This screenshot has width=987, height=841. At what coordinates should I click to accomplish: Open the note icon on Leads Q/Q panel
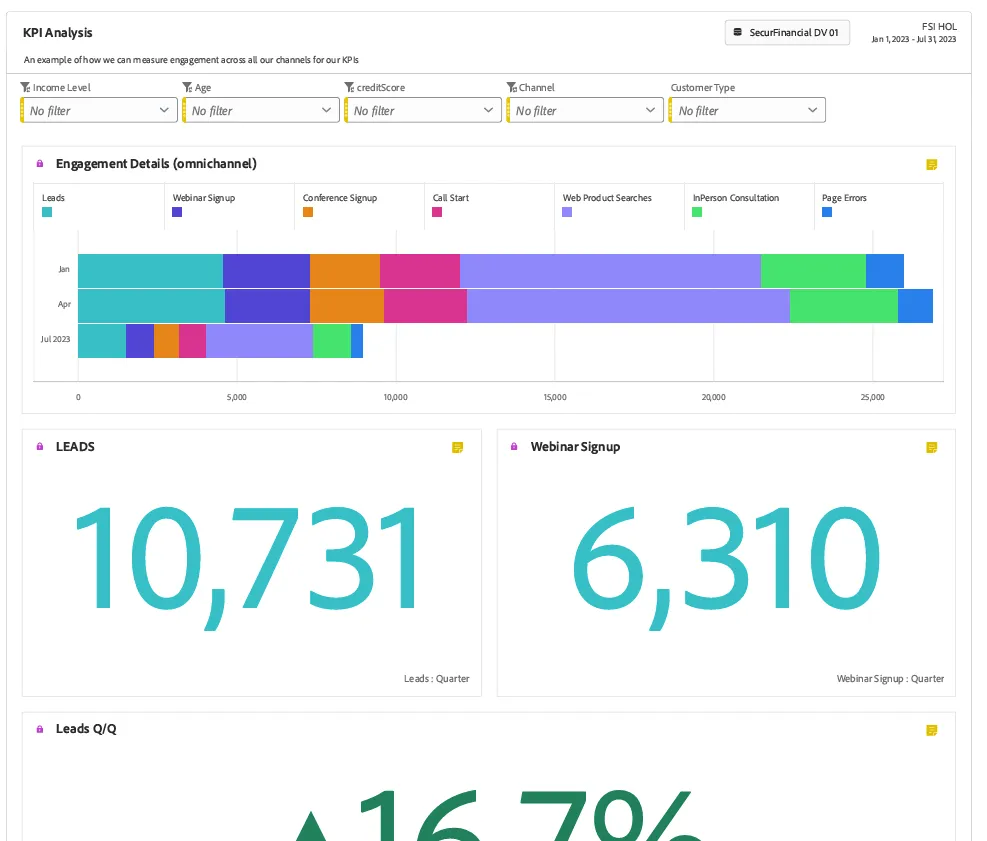coord(932,730)
